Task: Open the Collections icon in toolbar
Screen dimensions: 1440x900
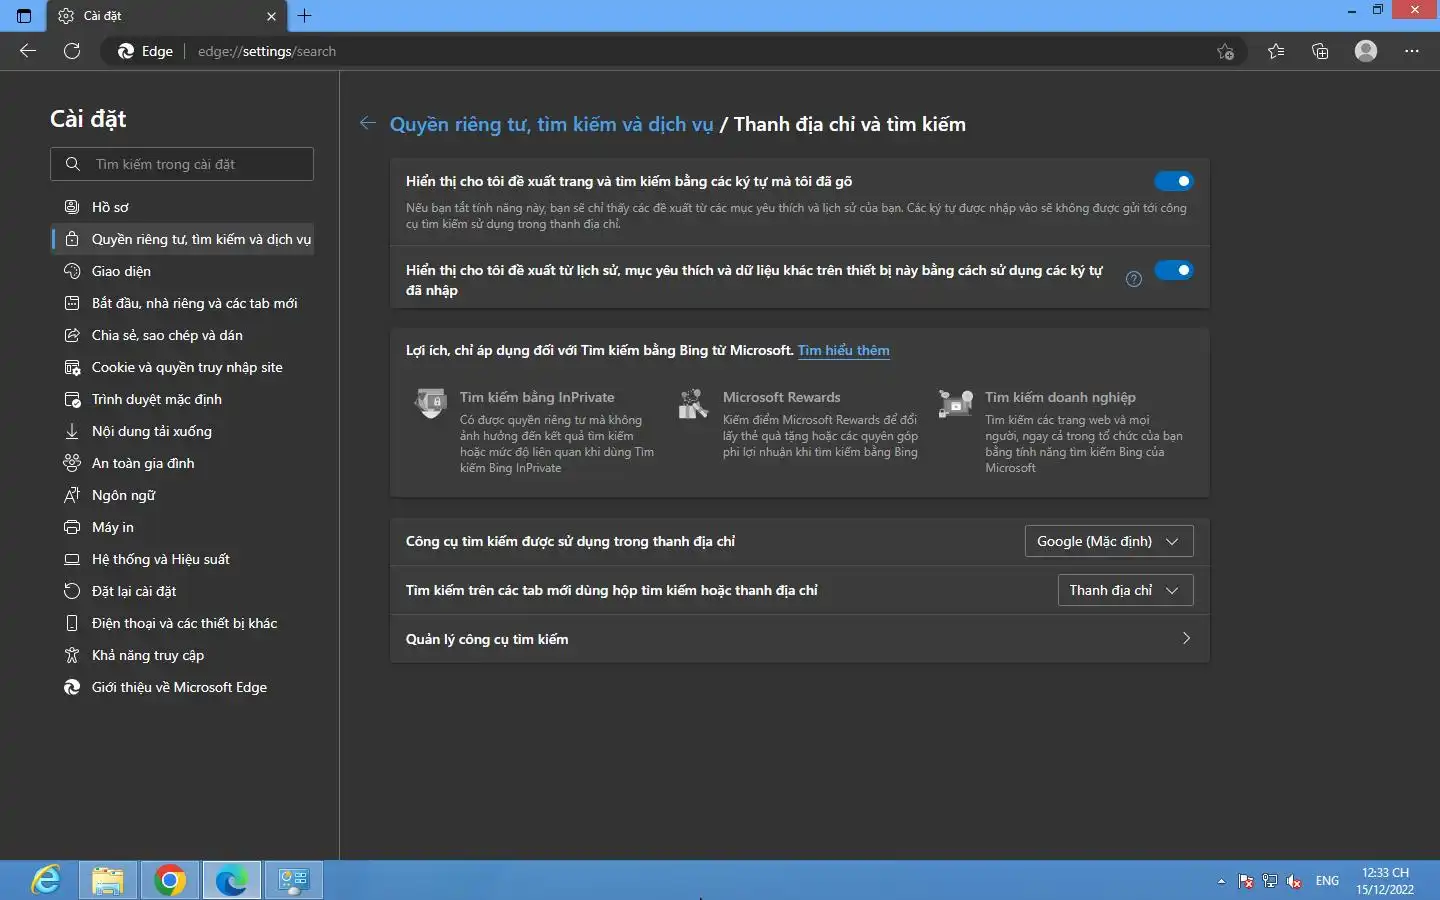Action: click(x=1320, y=51)
